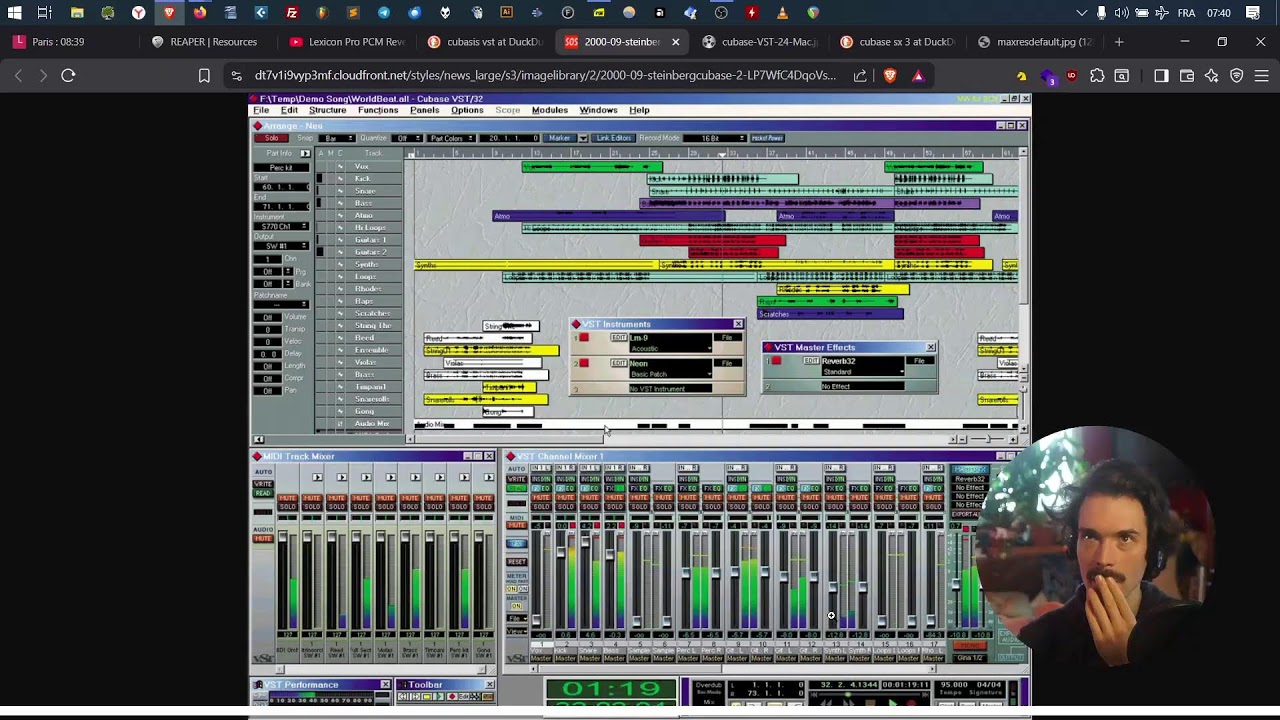Close the floating Toolbar panel
Viewport: 1280px width, 720px height.
tap(489, 685)
